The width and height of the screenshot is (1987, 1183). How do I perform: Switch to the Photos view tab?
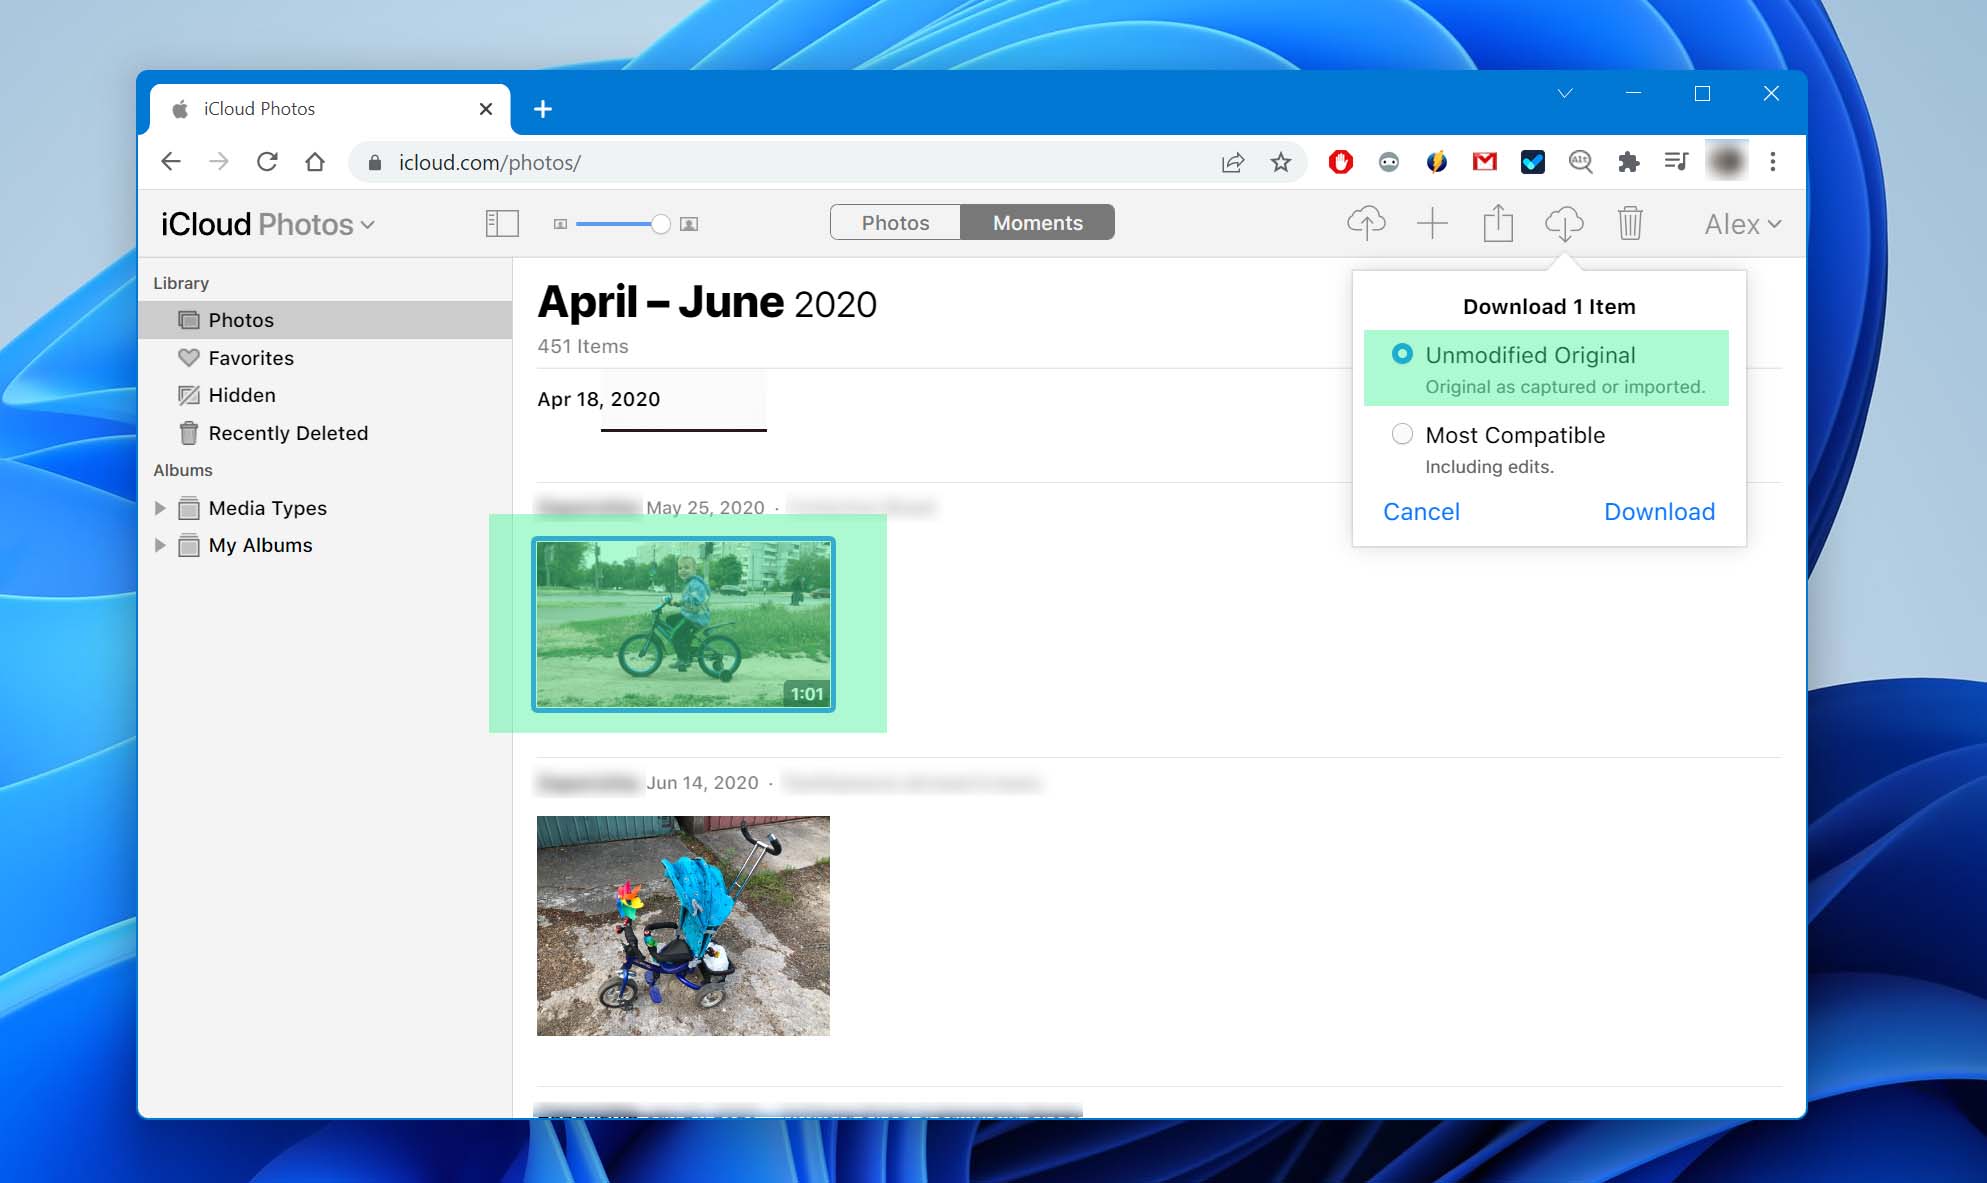point(895,222)
